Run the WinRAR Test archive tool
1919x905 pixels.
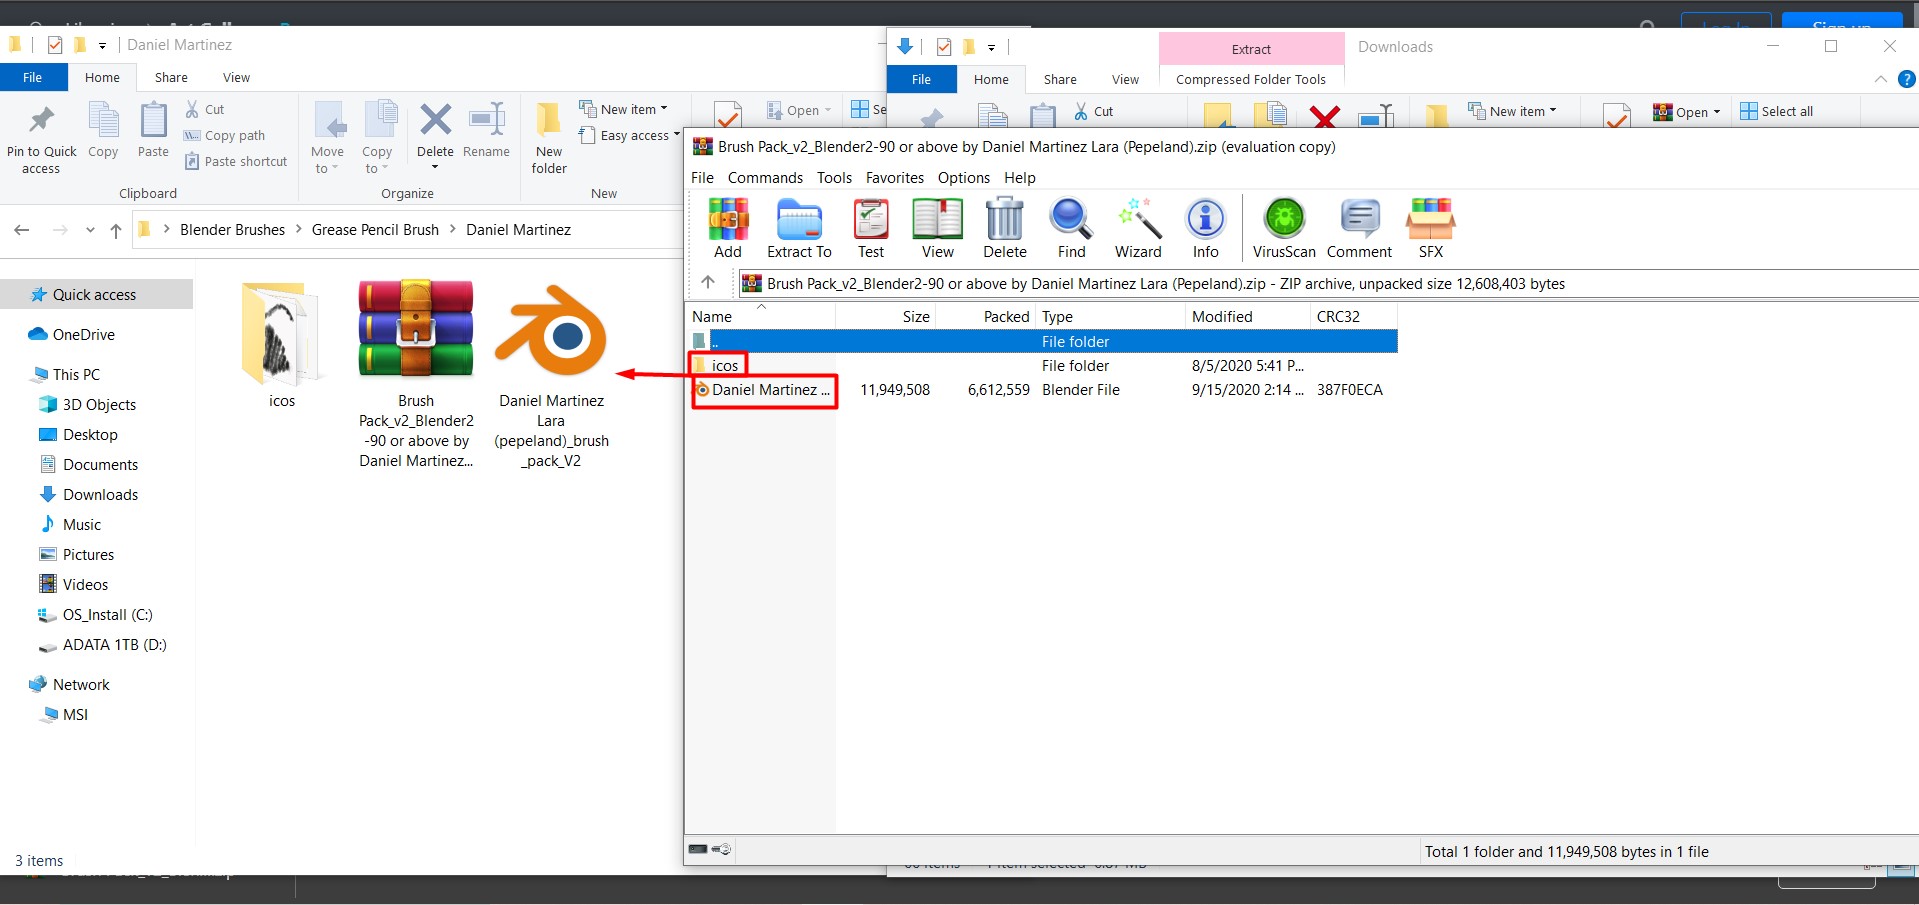pos(871,228)
